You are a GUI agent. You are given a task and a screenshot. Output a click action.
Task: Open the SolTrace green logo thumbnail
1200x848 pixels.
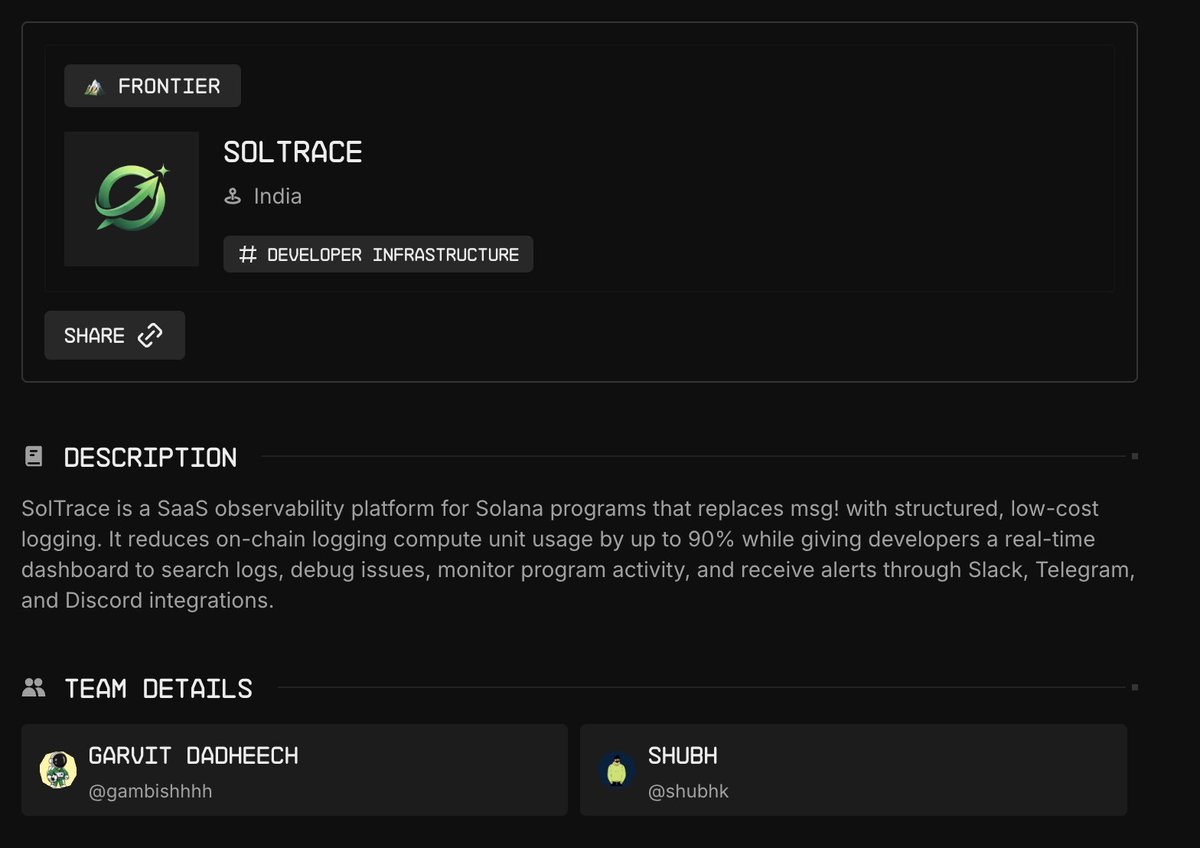pos(132,199)
